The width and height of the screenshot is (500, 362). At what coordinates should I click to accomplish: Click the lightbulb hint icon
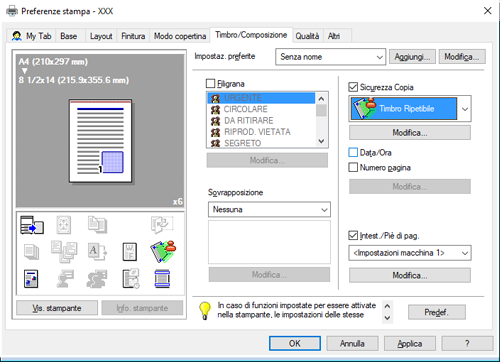pyautogui.click(x=205, y=311)
